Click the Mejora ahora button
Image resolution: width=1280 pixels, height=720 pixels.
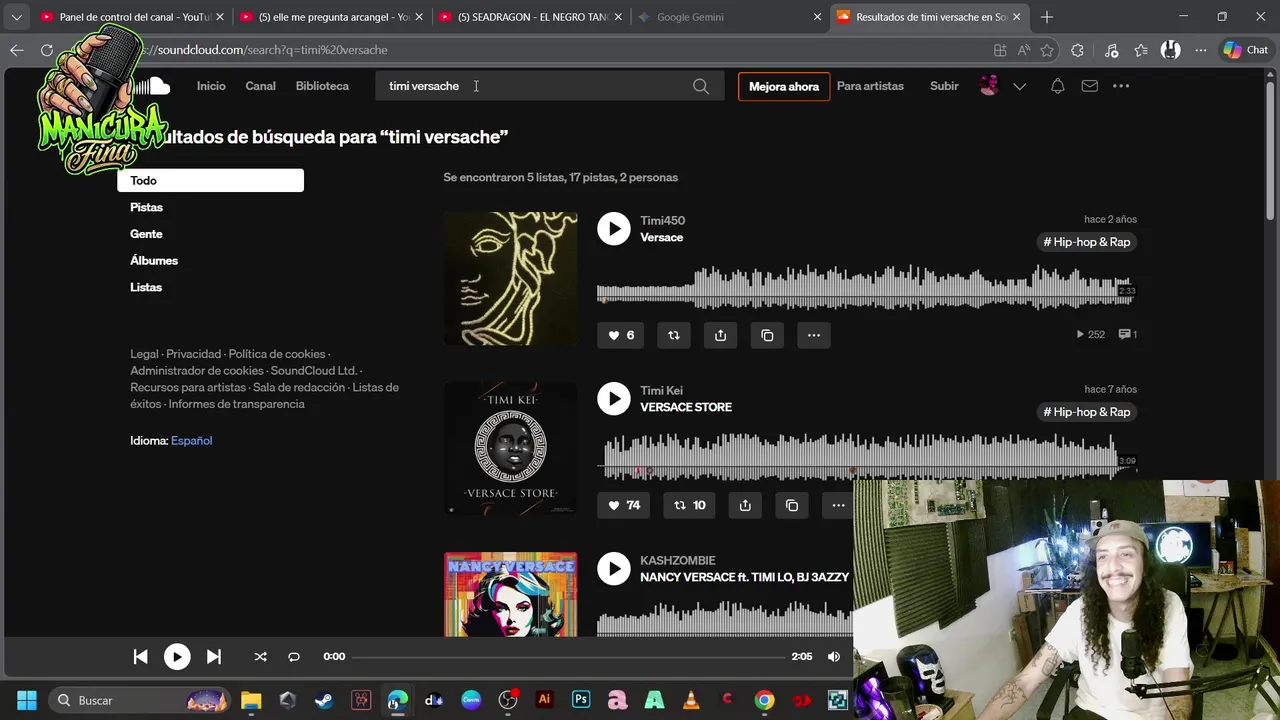click(784, 86)
